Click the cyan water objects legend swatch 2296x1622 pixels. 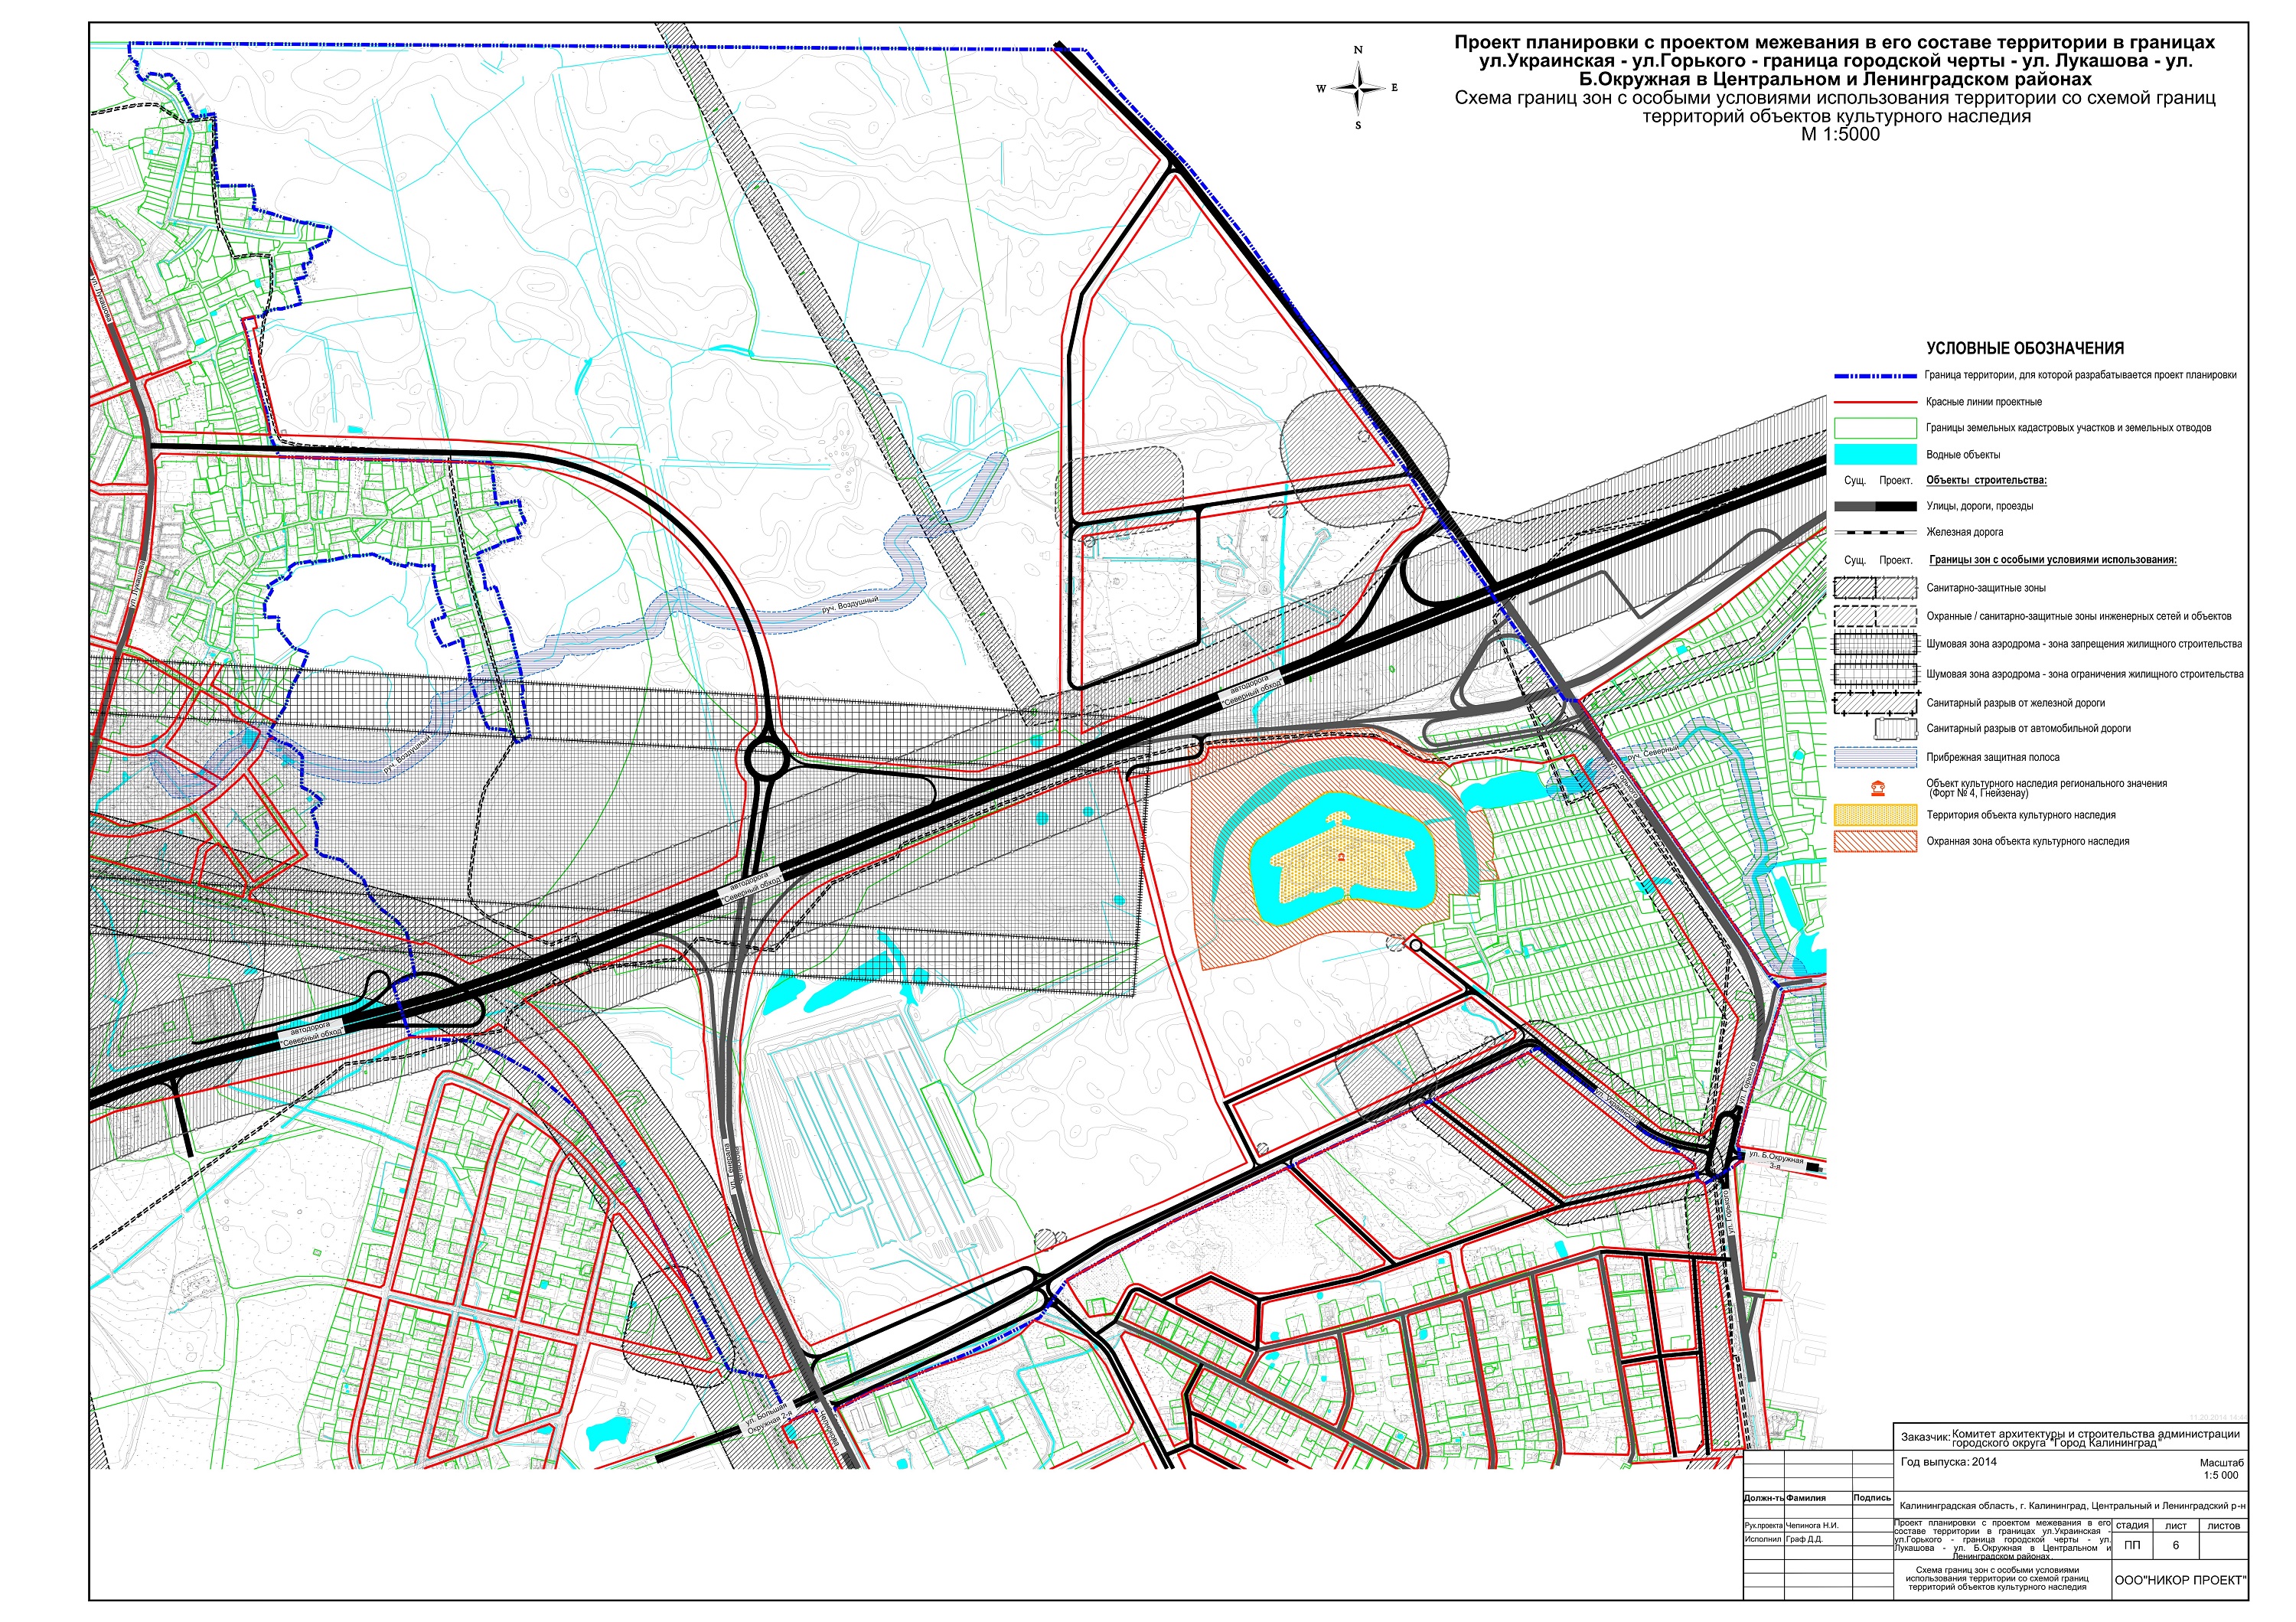[x=1874, y=455]
